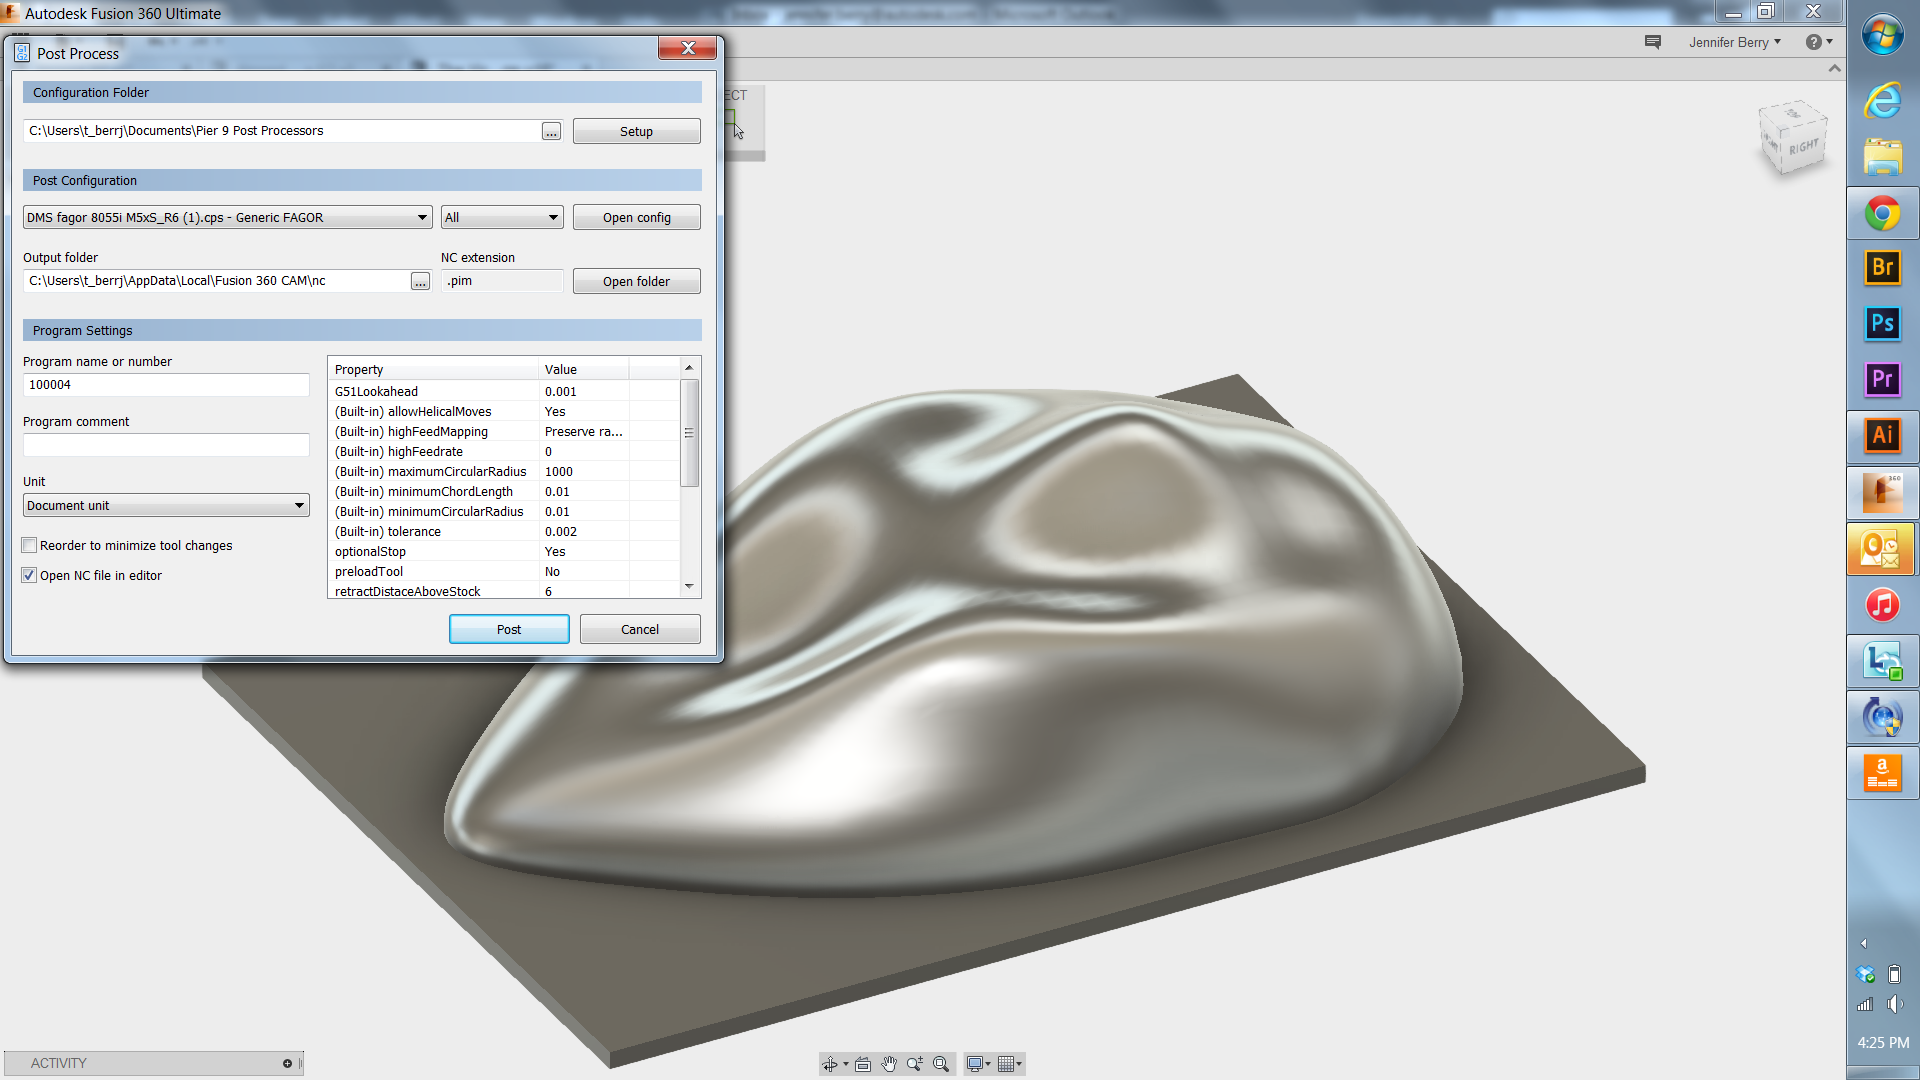Click the Look At tool icon
Screen dimensions: 1920x1080
(x=863, y=1064)
